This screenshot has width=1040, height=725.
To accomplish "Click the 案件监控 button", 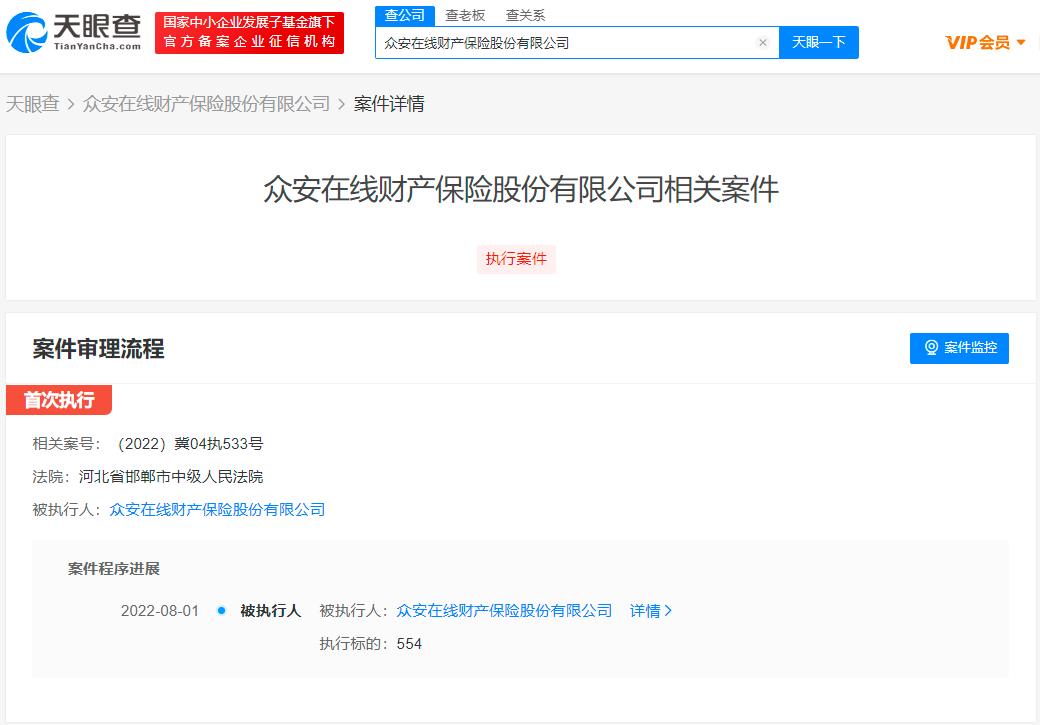I will 959,348.
